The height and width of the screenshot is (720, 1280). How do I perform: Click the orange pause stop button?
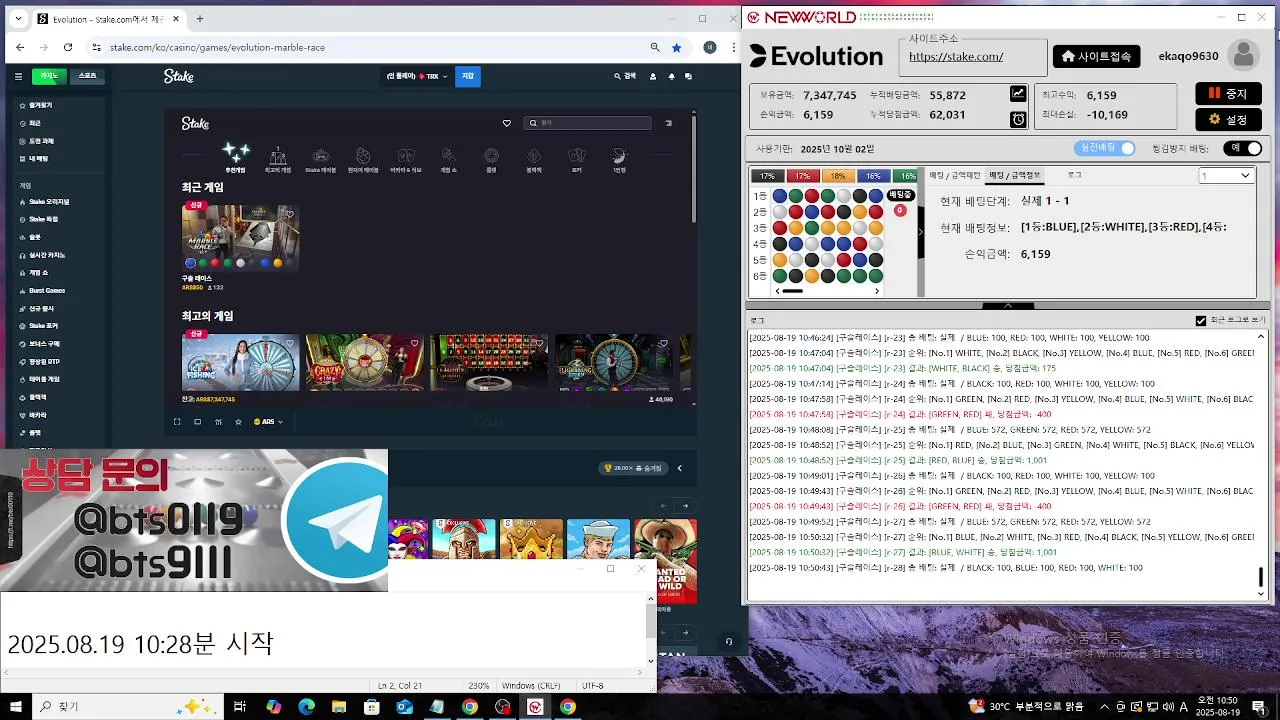click(x=1228, y=93)
